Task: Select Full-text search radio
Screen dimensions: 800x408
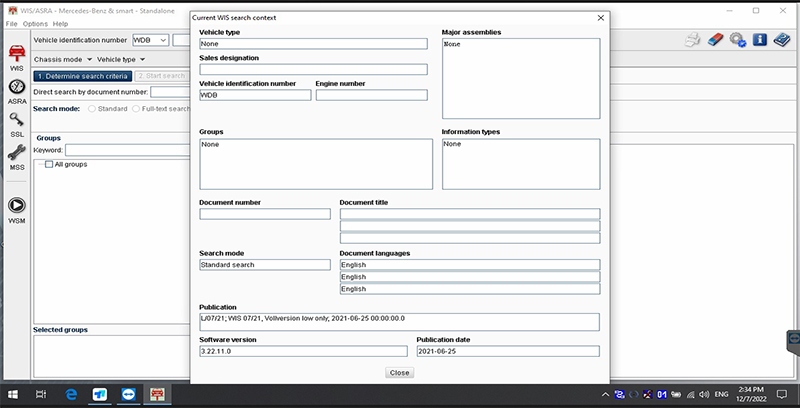Action: (136, 109)
